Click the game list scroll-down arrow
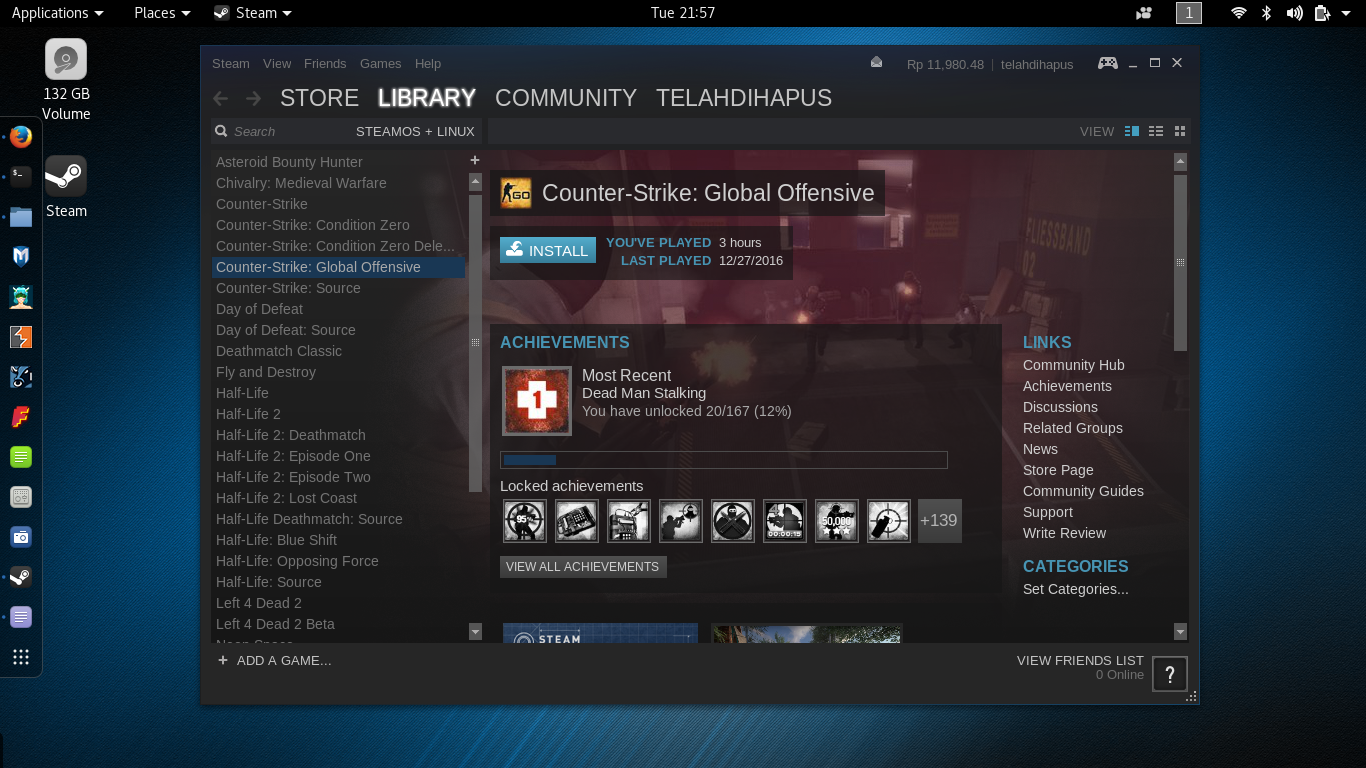This screenshot has width=1366, height=768. click(475, 631)
